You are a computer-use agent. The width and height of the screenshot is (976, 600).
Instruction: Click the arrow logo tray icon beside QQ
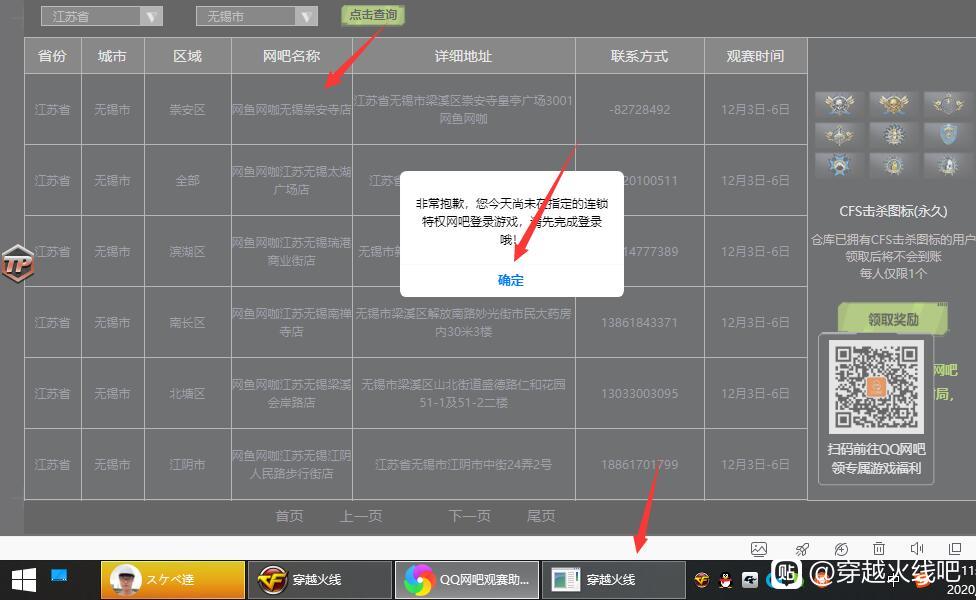pyautogui.click(x=749, y=580)
